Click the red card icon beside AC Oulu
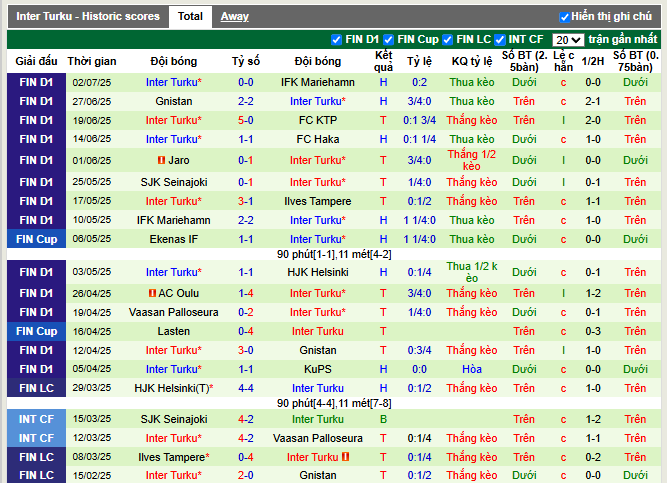Image resolution: width=667 pixels, height=483 pixels. click(x=152, y=293)
